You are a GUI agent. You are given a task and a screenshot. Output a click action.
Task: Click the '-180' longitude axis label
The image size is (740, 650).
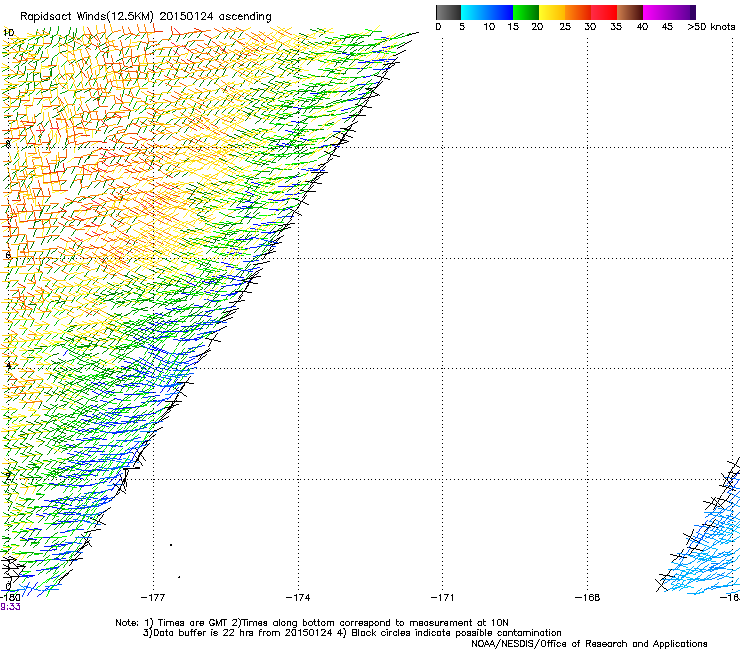(x=10, y=598)
